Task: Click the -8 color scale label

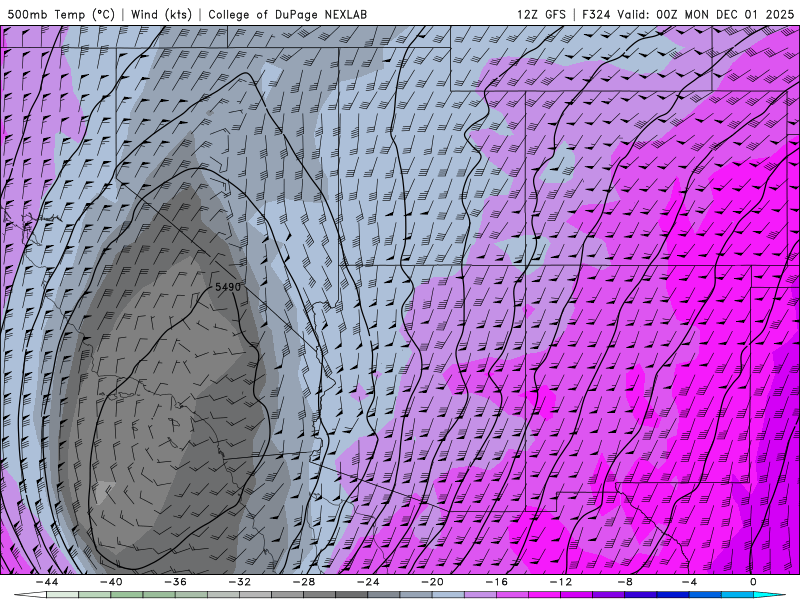Action: pyautogui.click(x=625, y=582)
